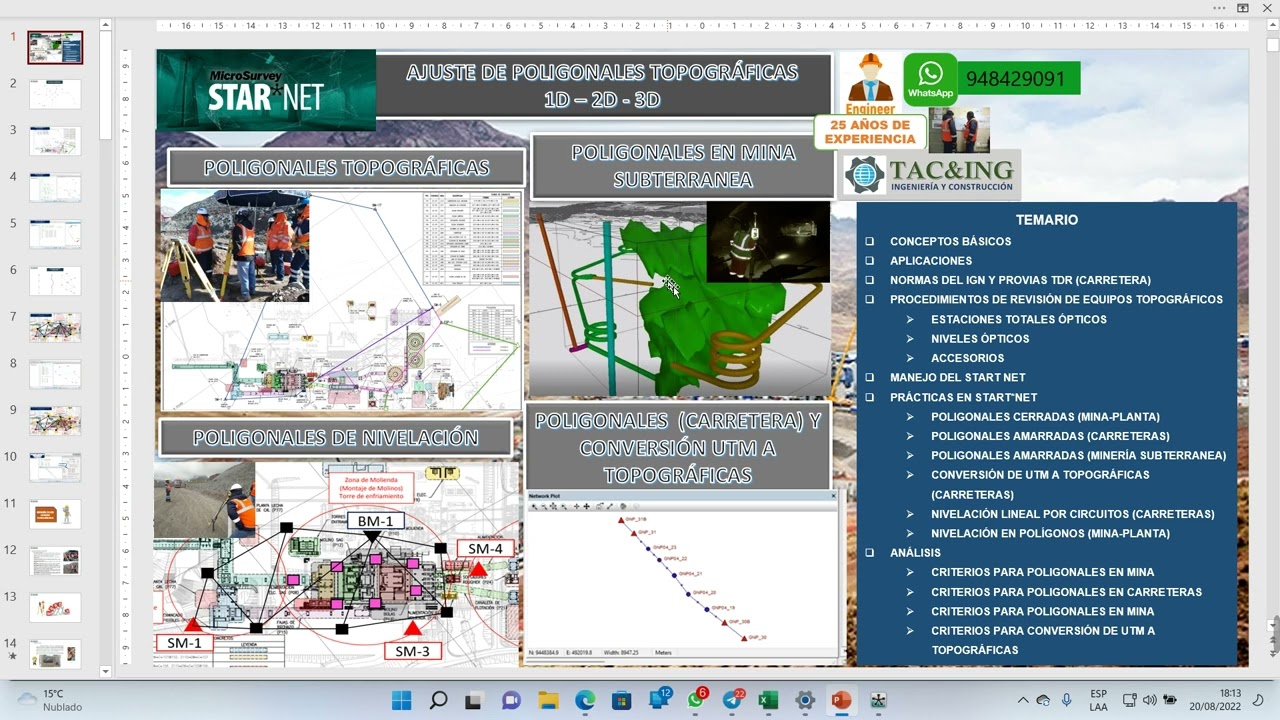Click slide panel scroll-down arrow

pos(106,671)
